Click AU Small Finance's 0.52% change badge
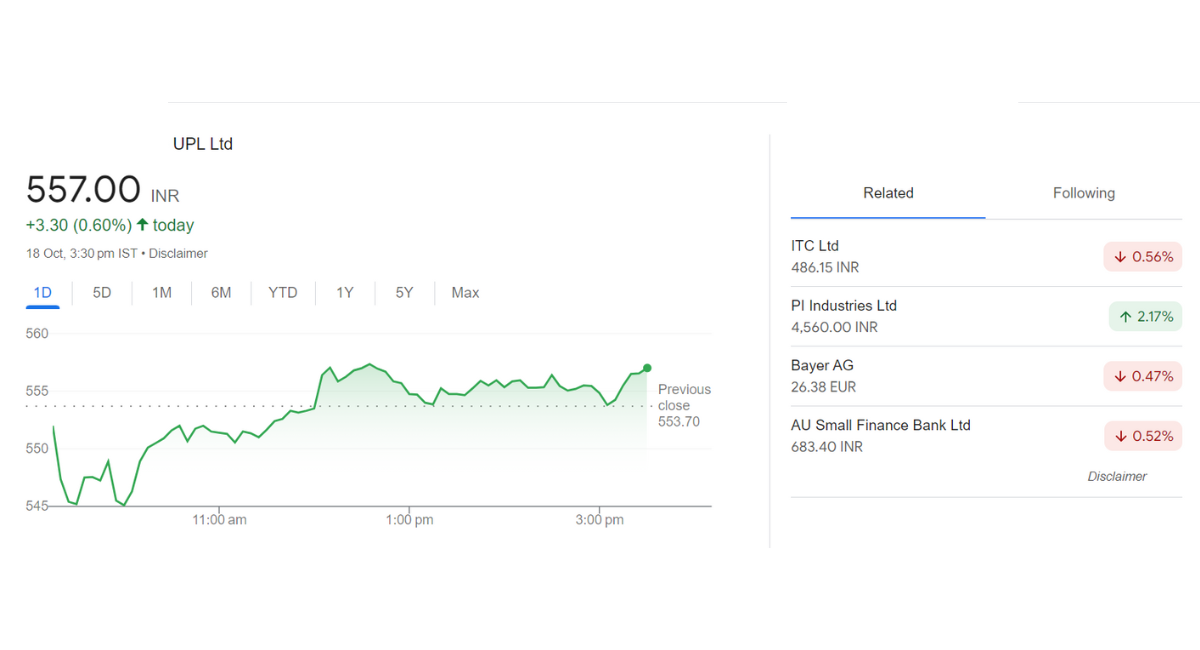 click(x=1143, y=436)
